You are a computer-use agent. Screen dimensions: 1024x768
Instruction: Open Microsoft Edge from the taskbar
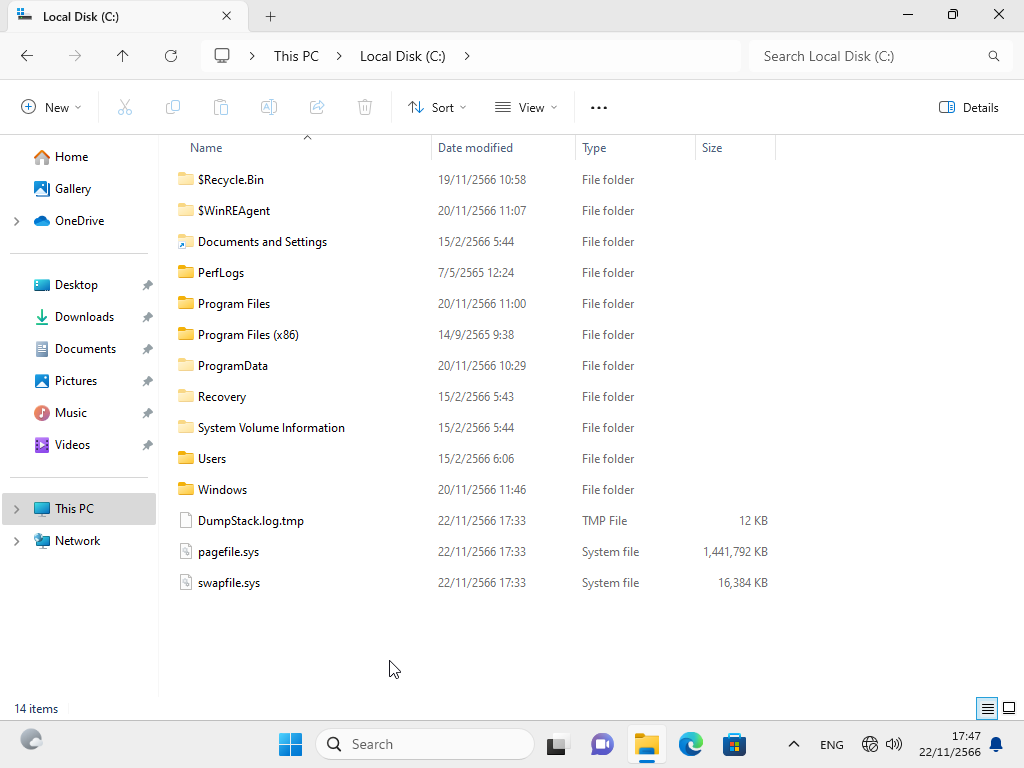[691, 744]
